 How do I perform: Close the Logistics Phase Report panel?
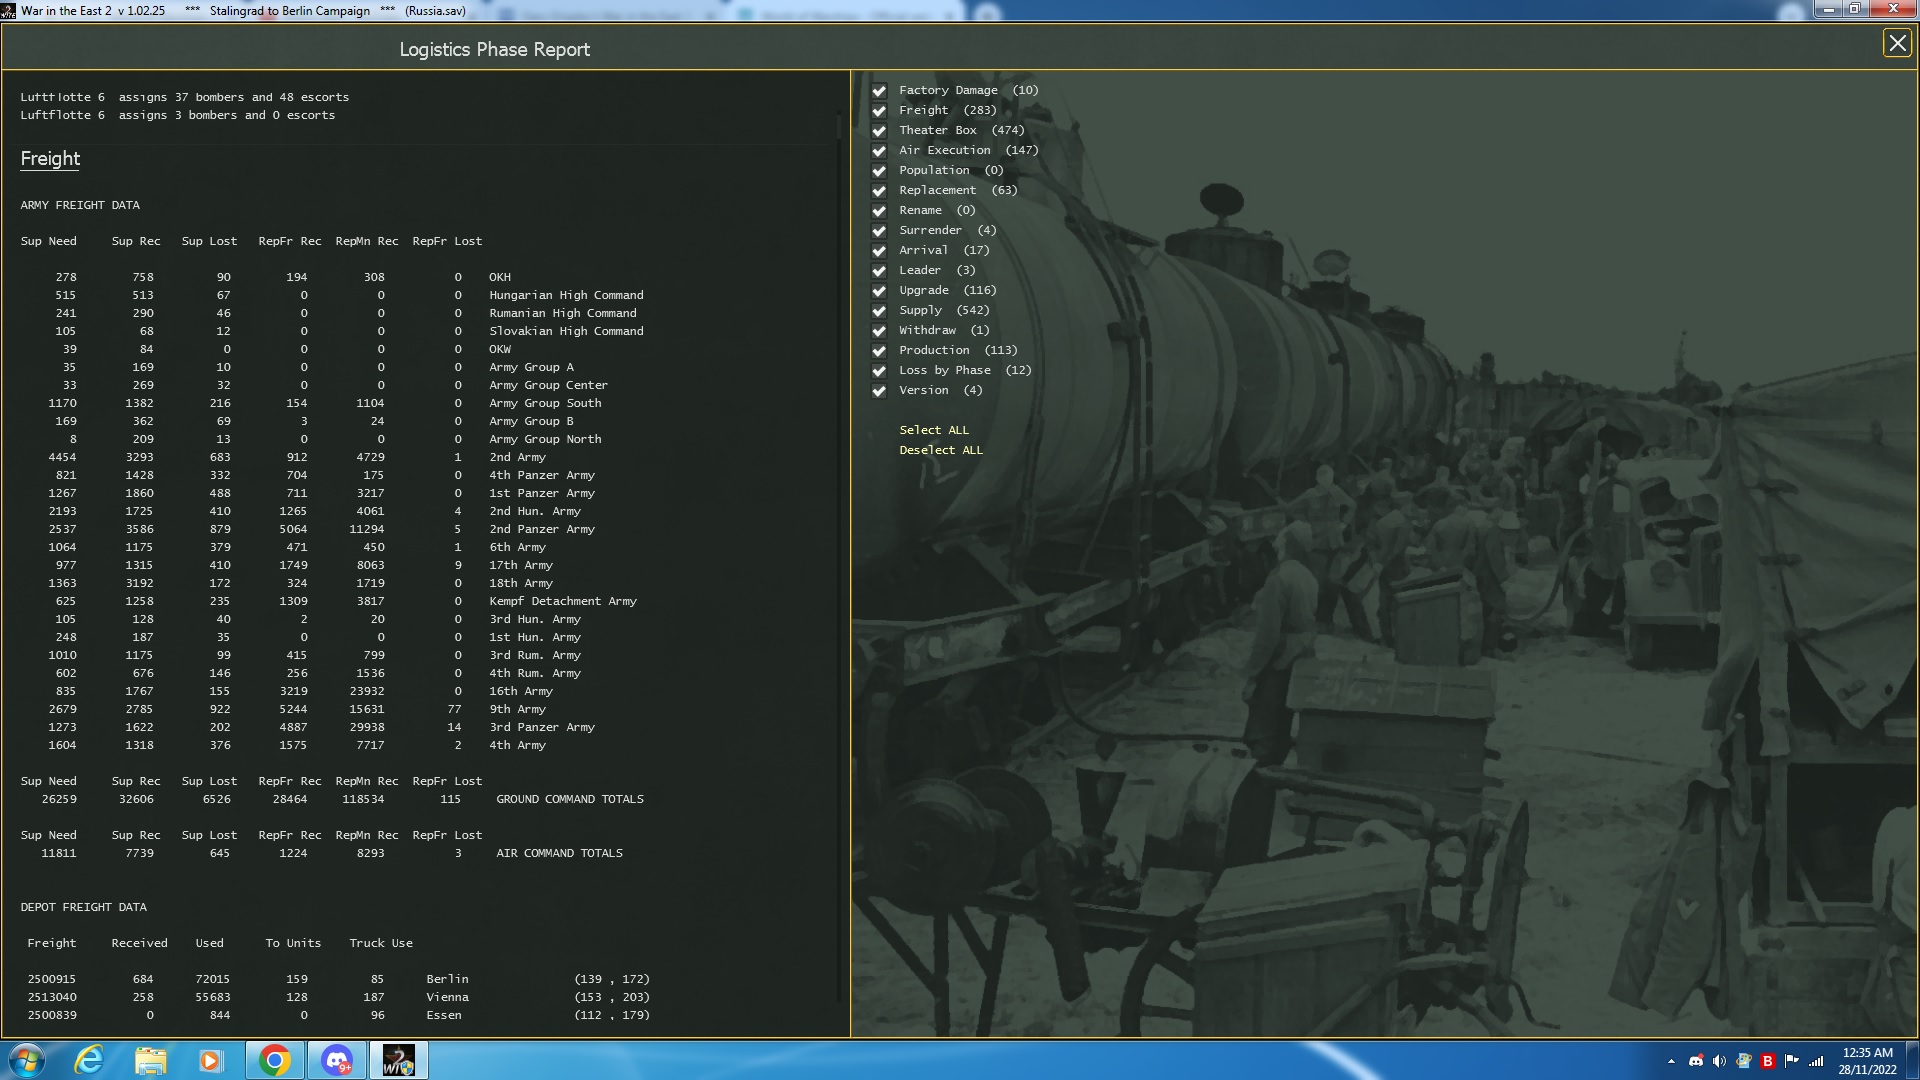(1897, 43)
